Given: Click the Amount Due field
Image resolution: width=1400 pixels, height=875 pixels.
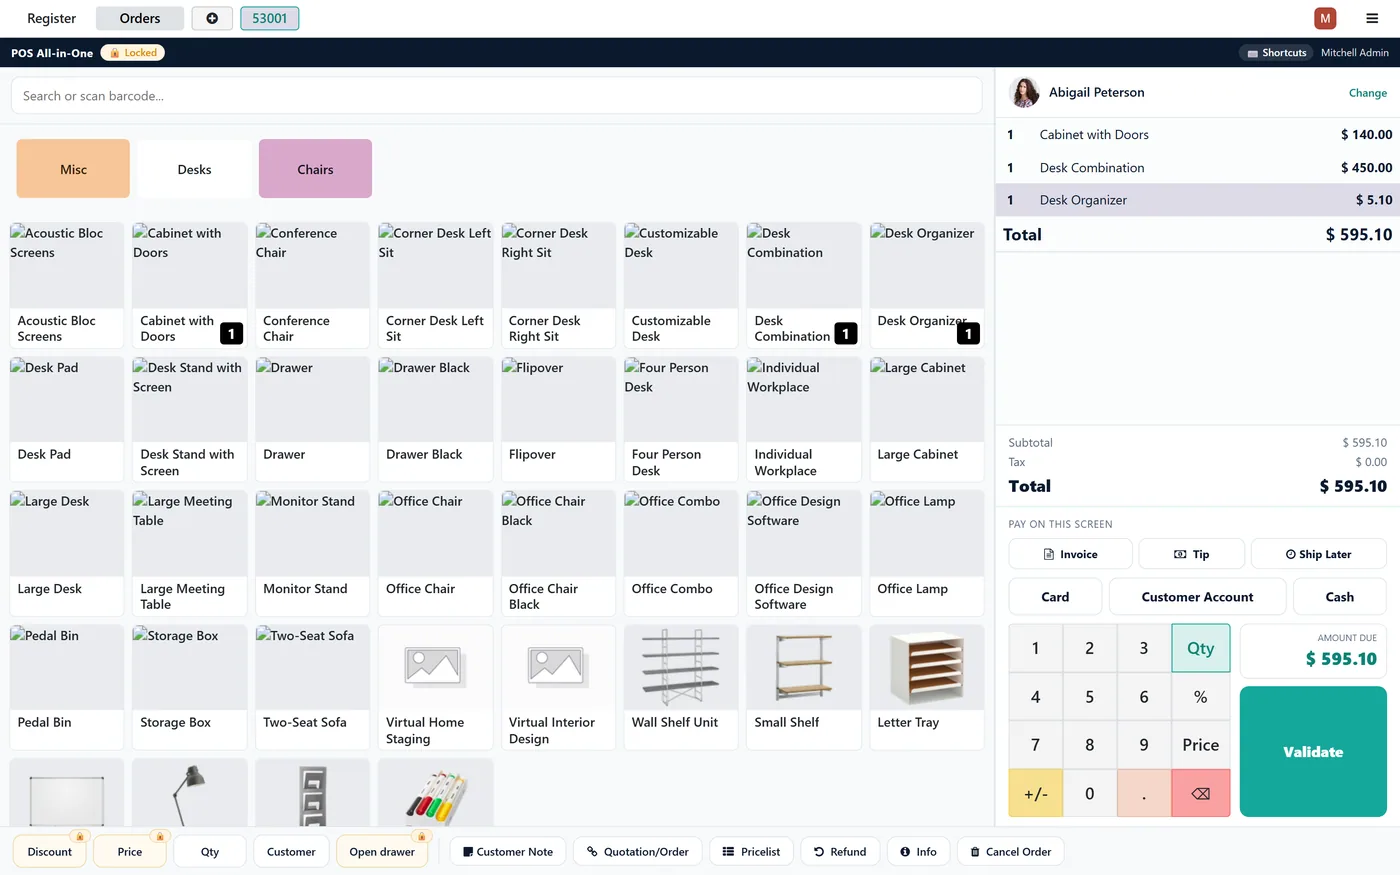Looking at the screenshot, I should [x=1313, y=651].
